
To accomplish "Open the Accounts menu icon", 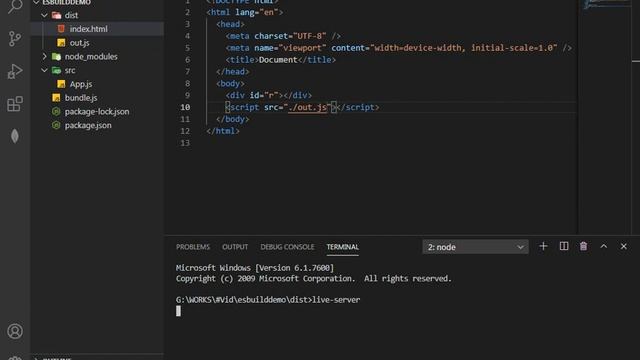I will tap(15, 331).
